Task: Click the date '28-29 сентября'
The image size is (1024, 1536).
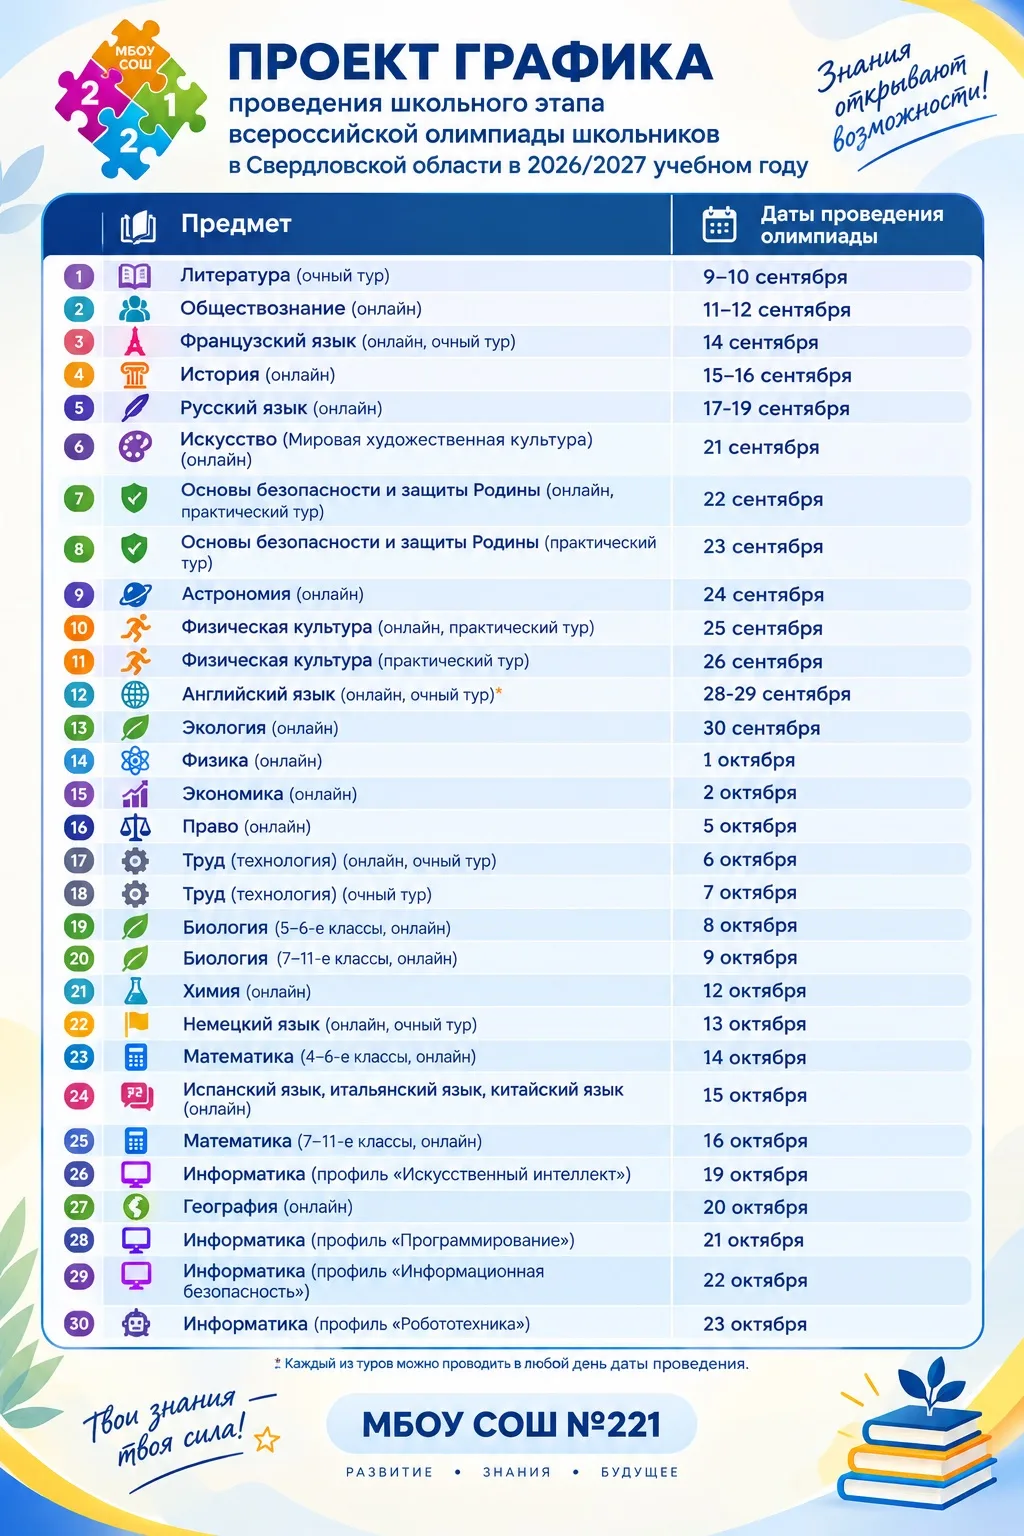Action: pyautogui.click(x=777, y=694)
